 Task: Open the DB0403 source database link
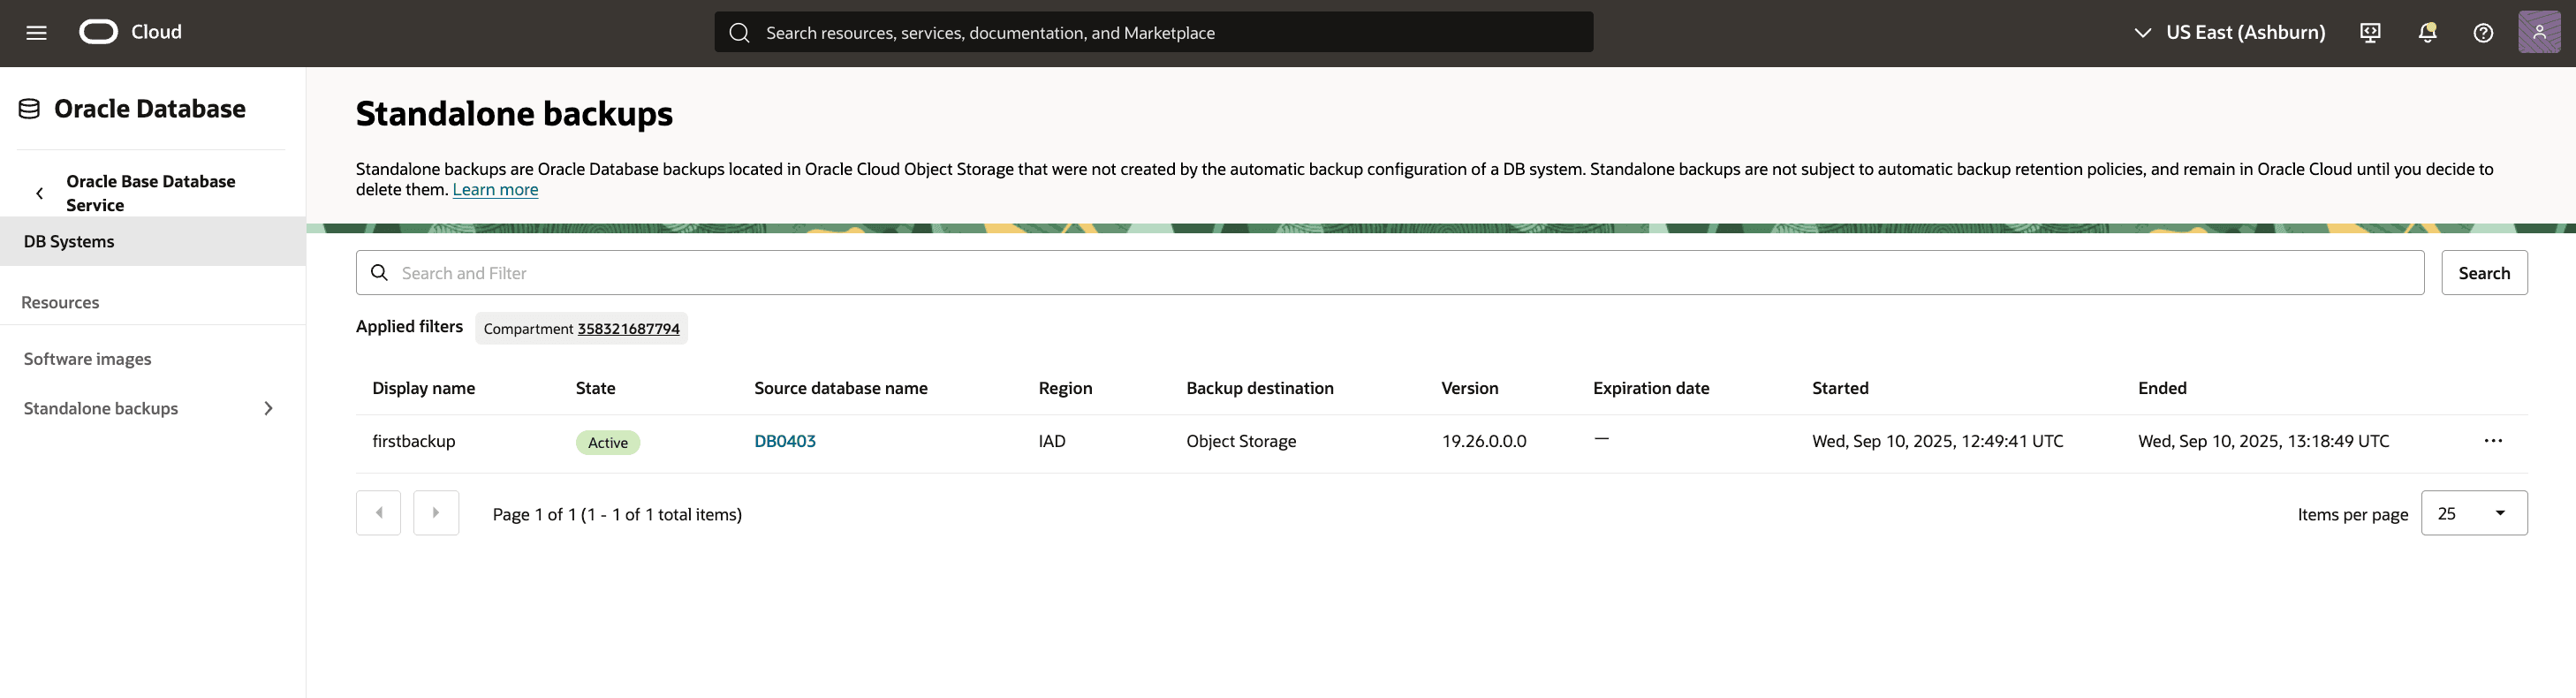785,441
